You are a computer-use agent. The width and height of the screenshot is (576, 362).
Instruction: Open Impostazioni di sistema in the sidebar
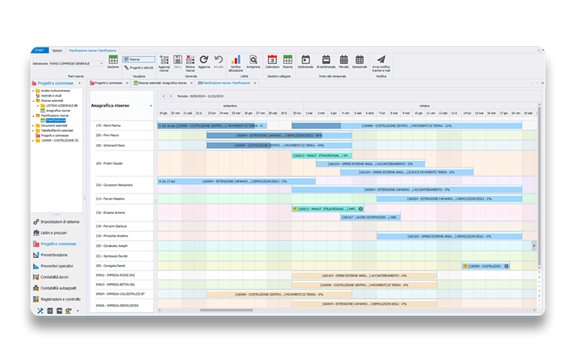point(57,222)
